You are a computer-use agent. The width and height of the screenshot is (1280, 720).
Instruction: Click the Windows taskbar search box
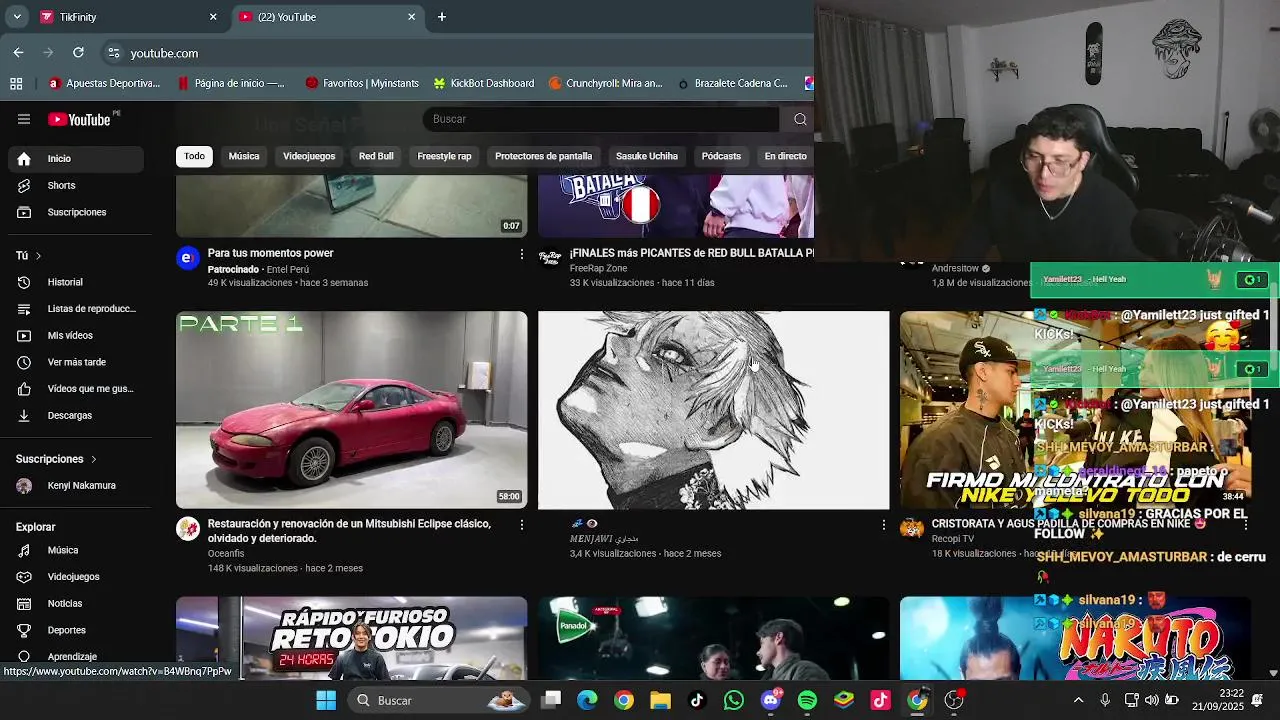pyautogui.click(x=439, y=700)
